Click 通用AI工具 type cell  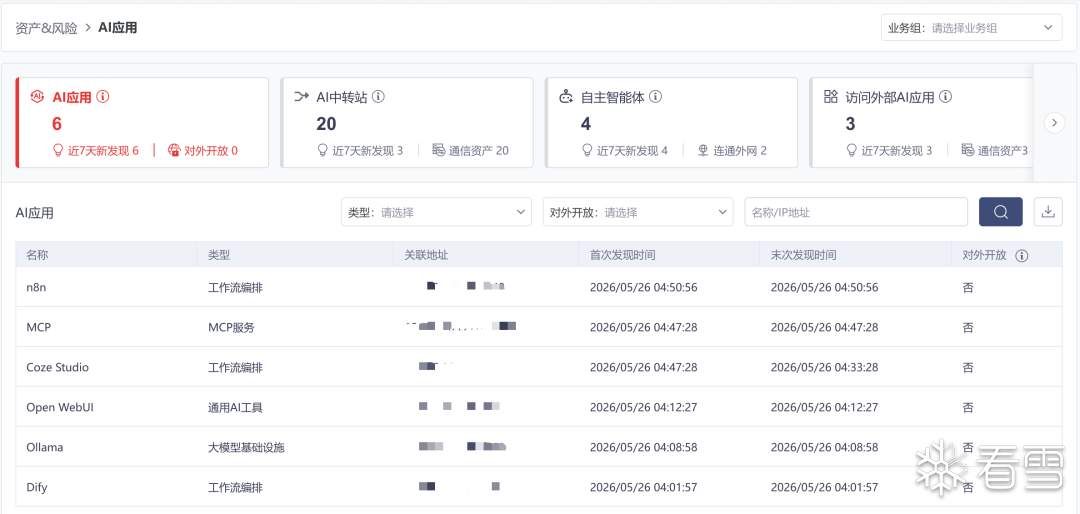click(x=235, y=407)
